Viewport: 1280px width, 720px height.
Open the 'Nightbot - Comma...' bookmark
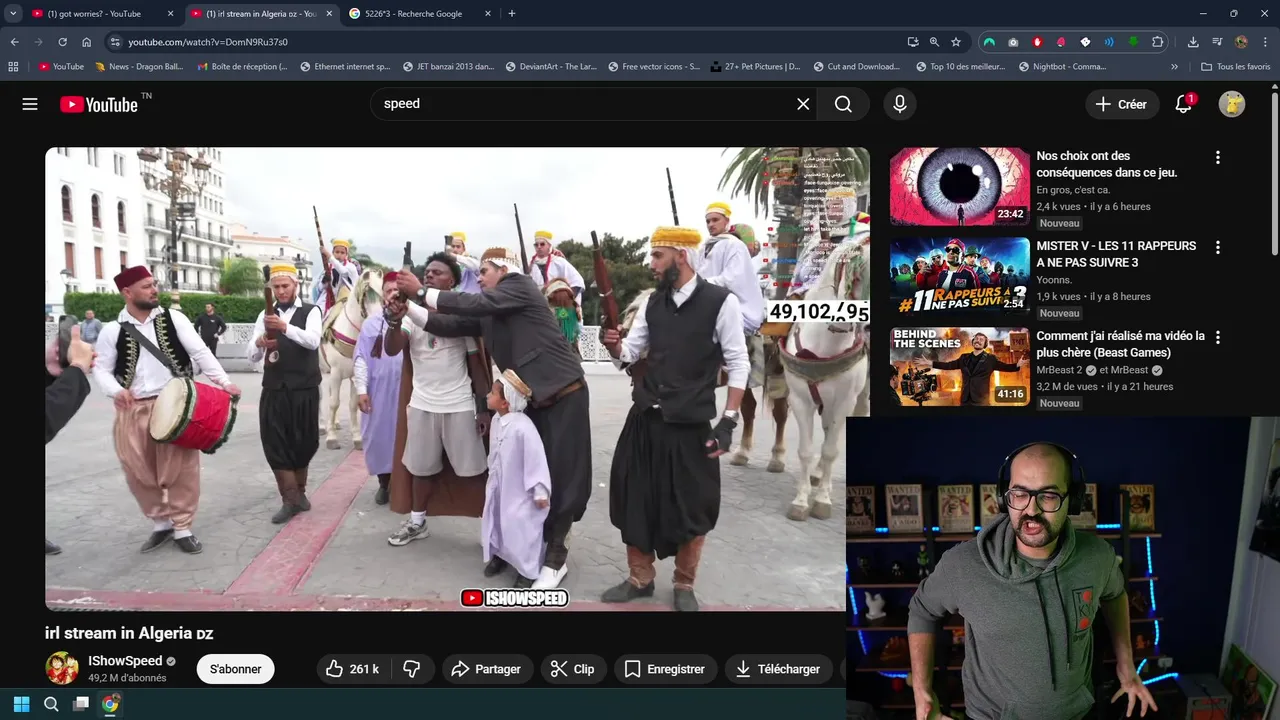(1062, 67)
